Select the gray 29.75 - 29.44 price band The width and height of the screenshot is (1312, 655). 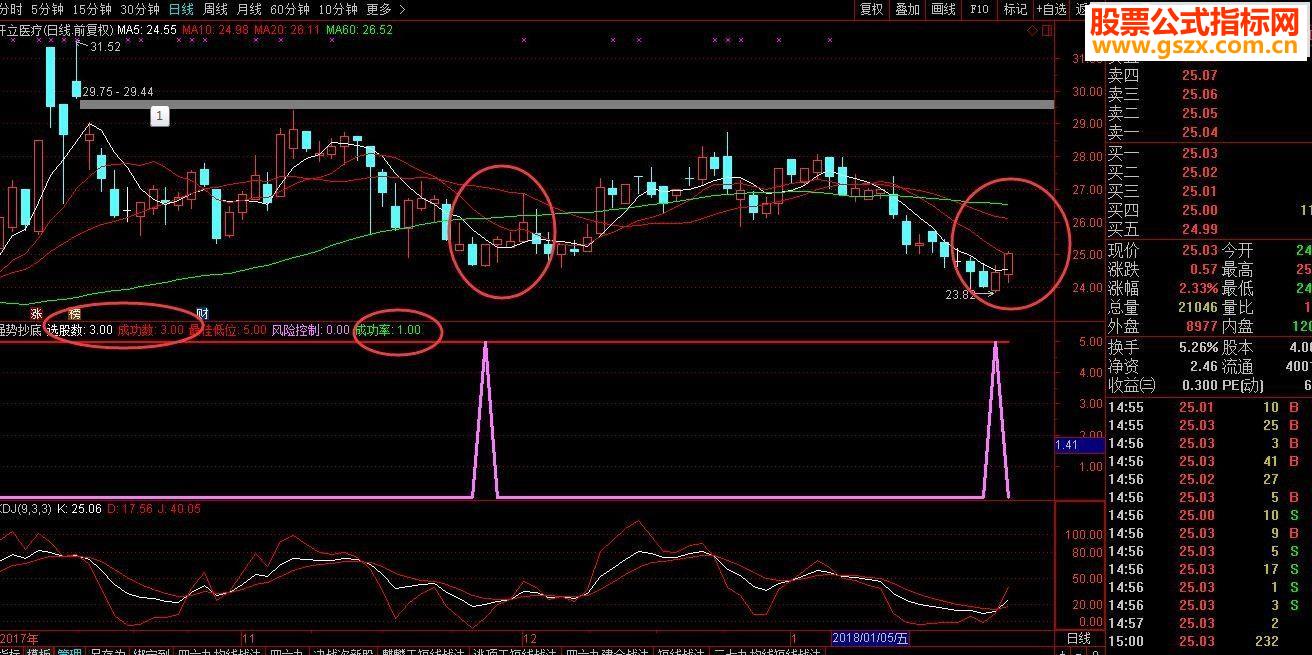click(x=566, y=104)
